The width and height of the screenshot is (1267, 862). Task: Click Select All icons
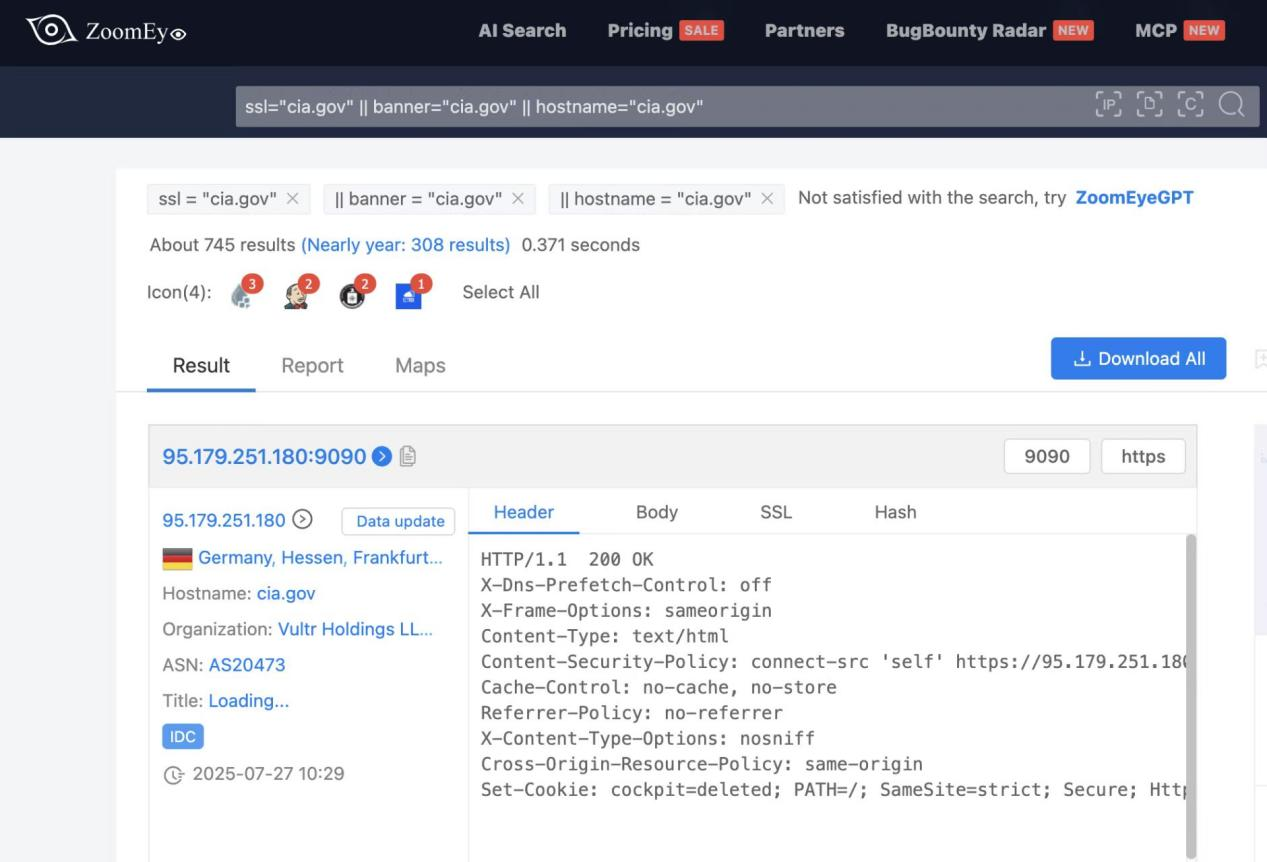pos(500,292)
